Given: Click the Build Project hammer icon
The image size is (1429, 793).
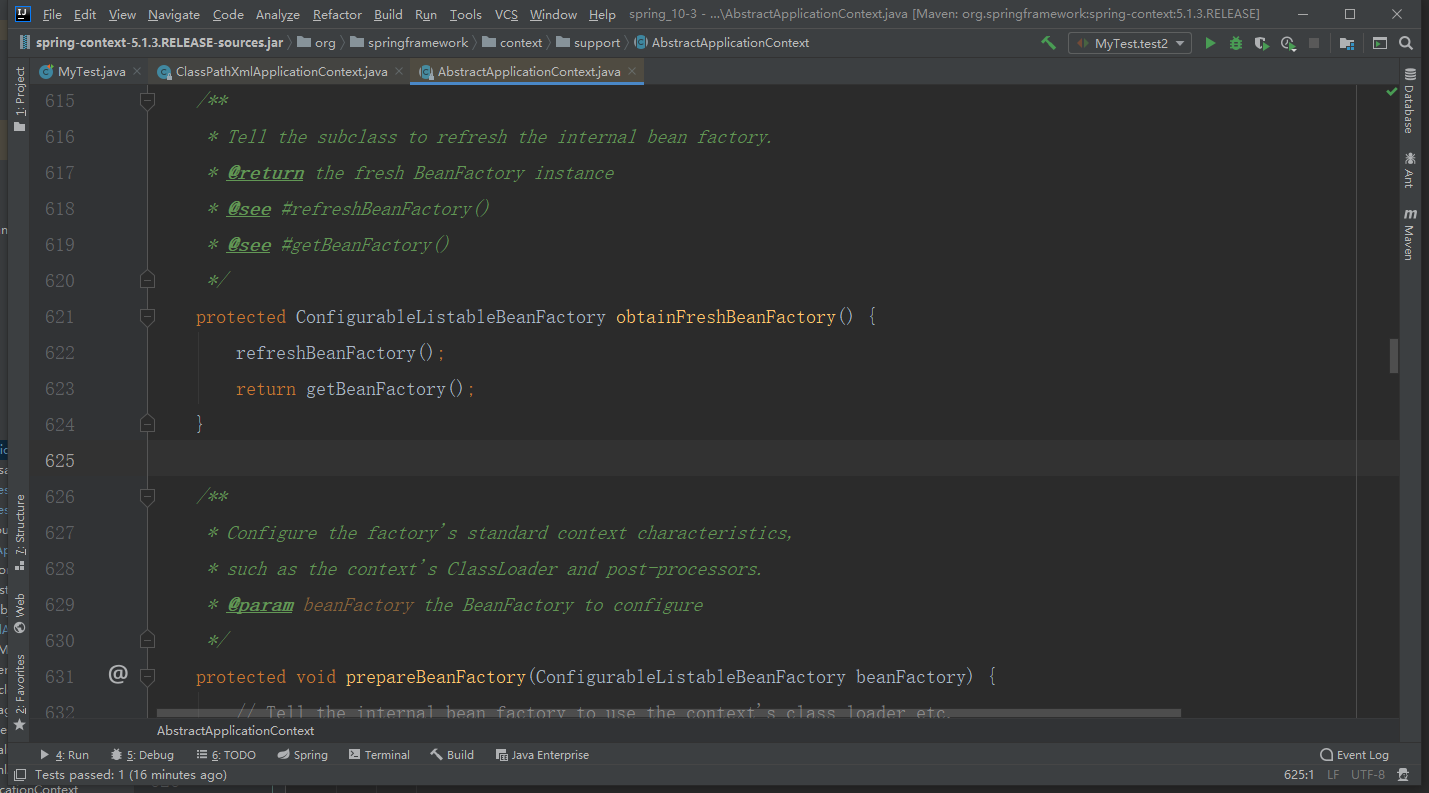Looking at the screenshot, I should (x=1048, y=43).
